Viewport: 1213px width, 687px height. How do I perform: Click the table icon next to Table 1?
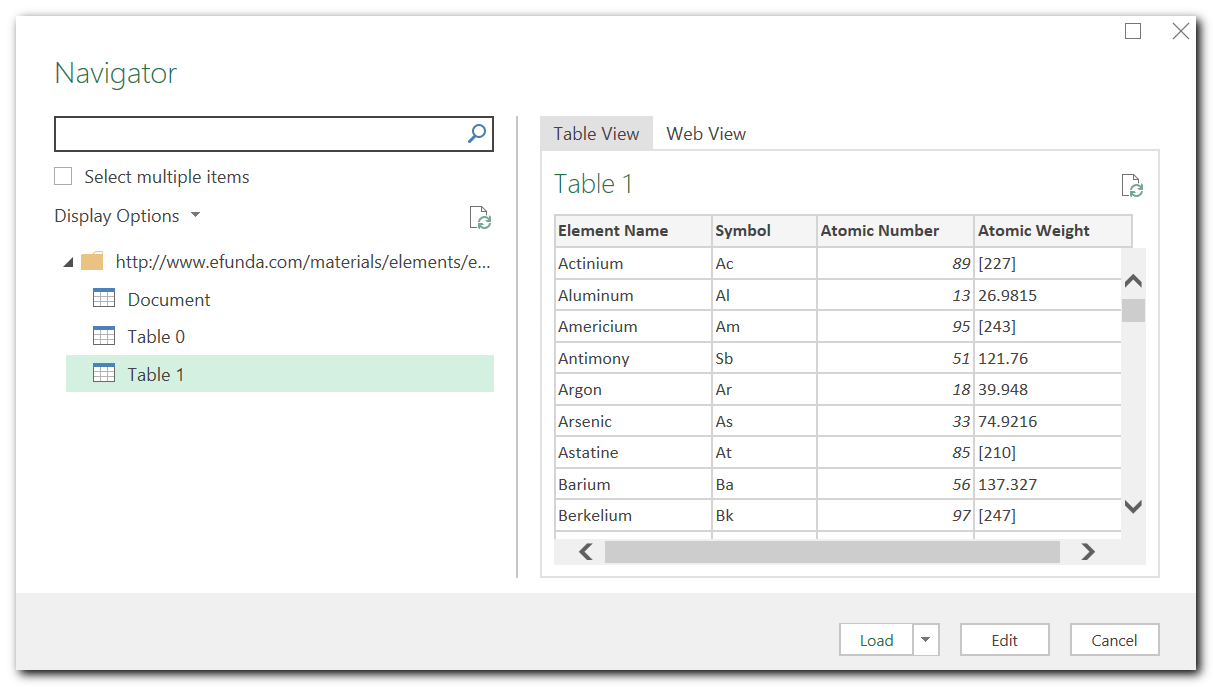click(x=104, y=373)
